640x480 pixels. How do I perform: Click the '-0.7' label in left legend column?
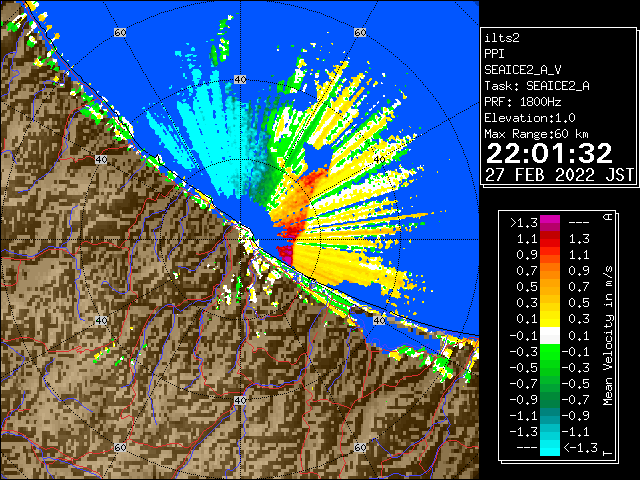[x=524, y=384]
